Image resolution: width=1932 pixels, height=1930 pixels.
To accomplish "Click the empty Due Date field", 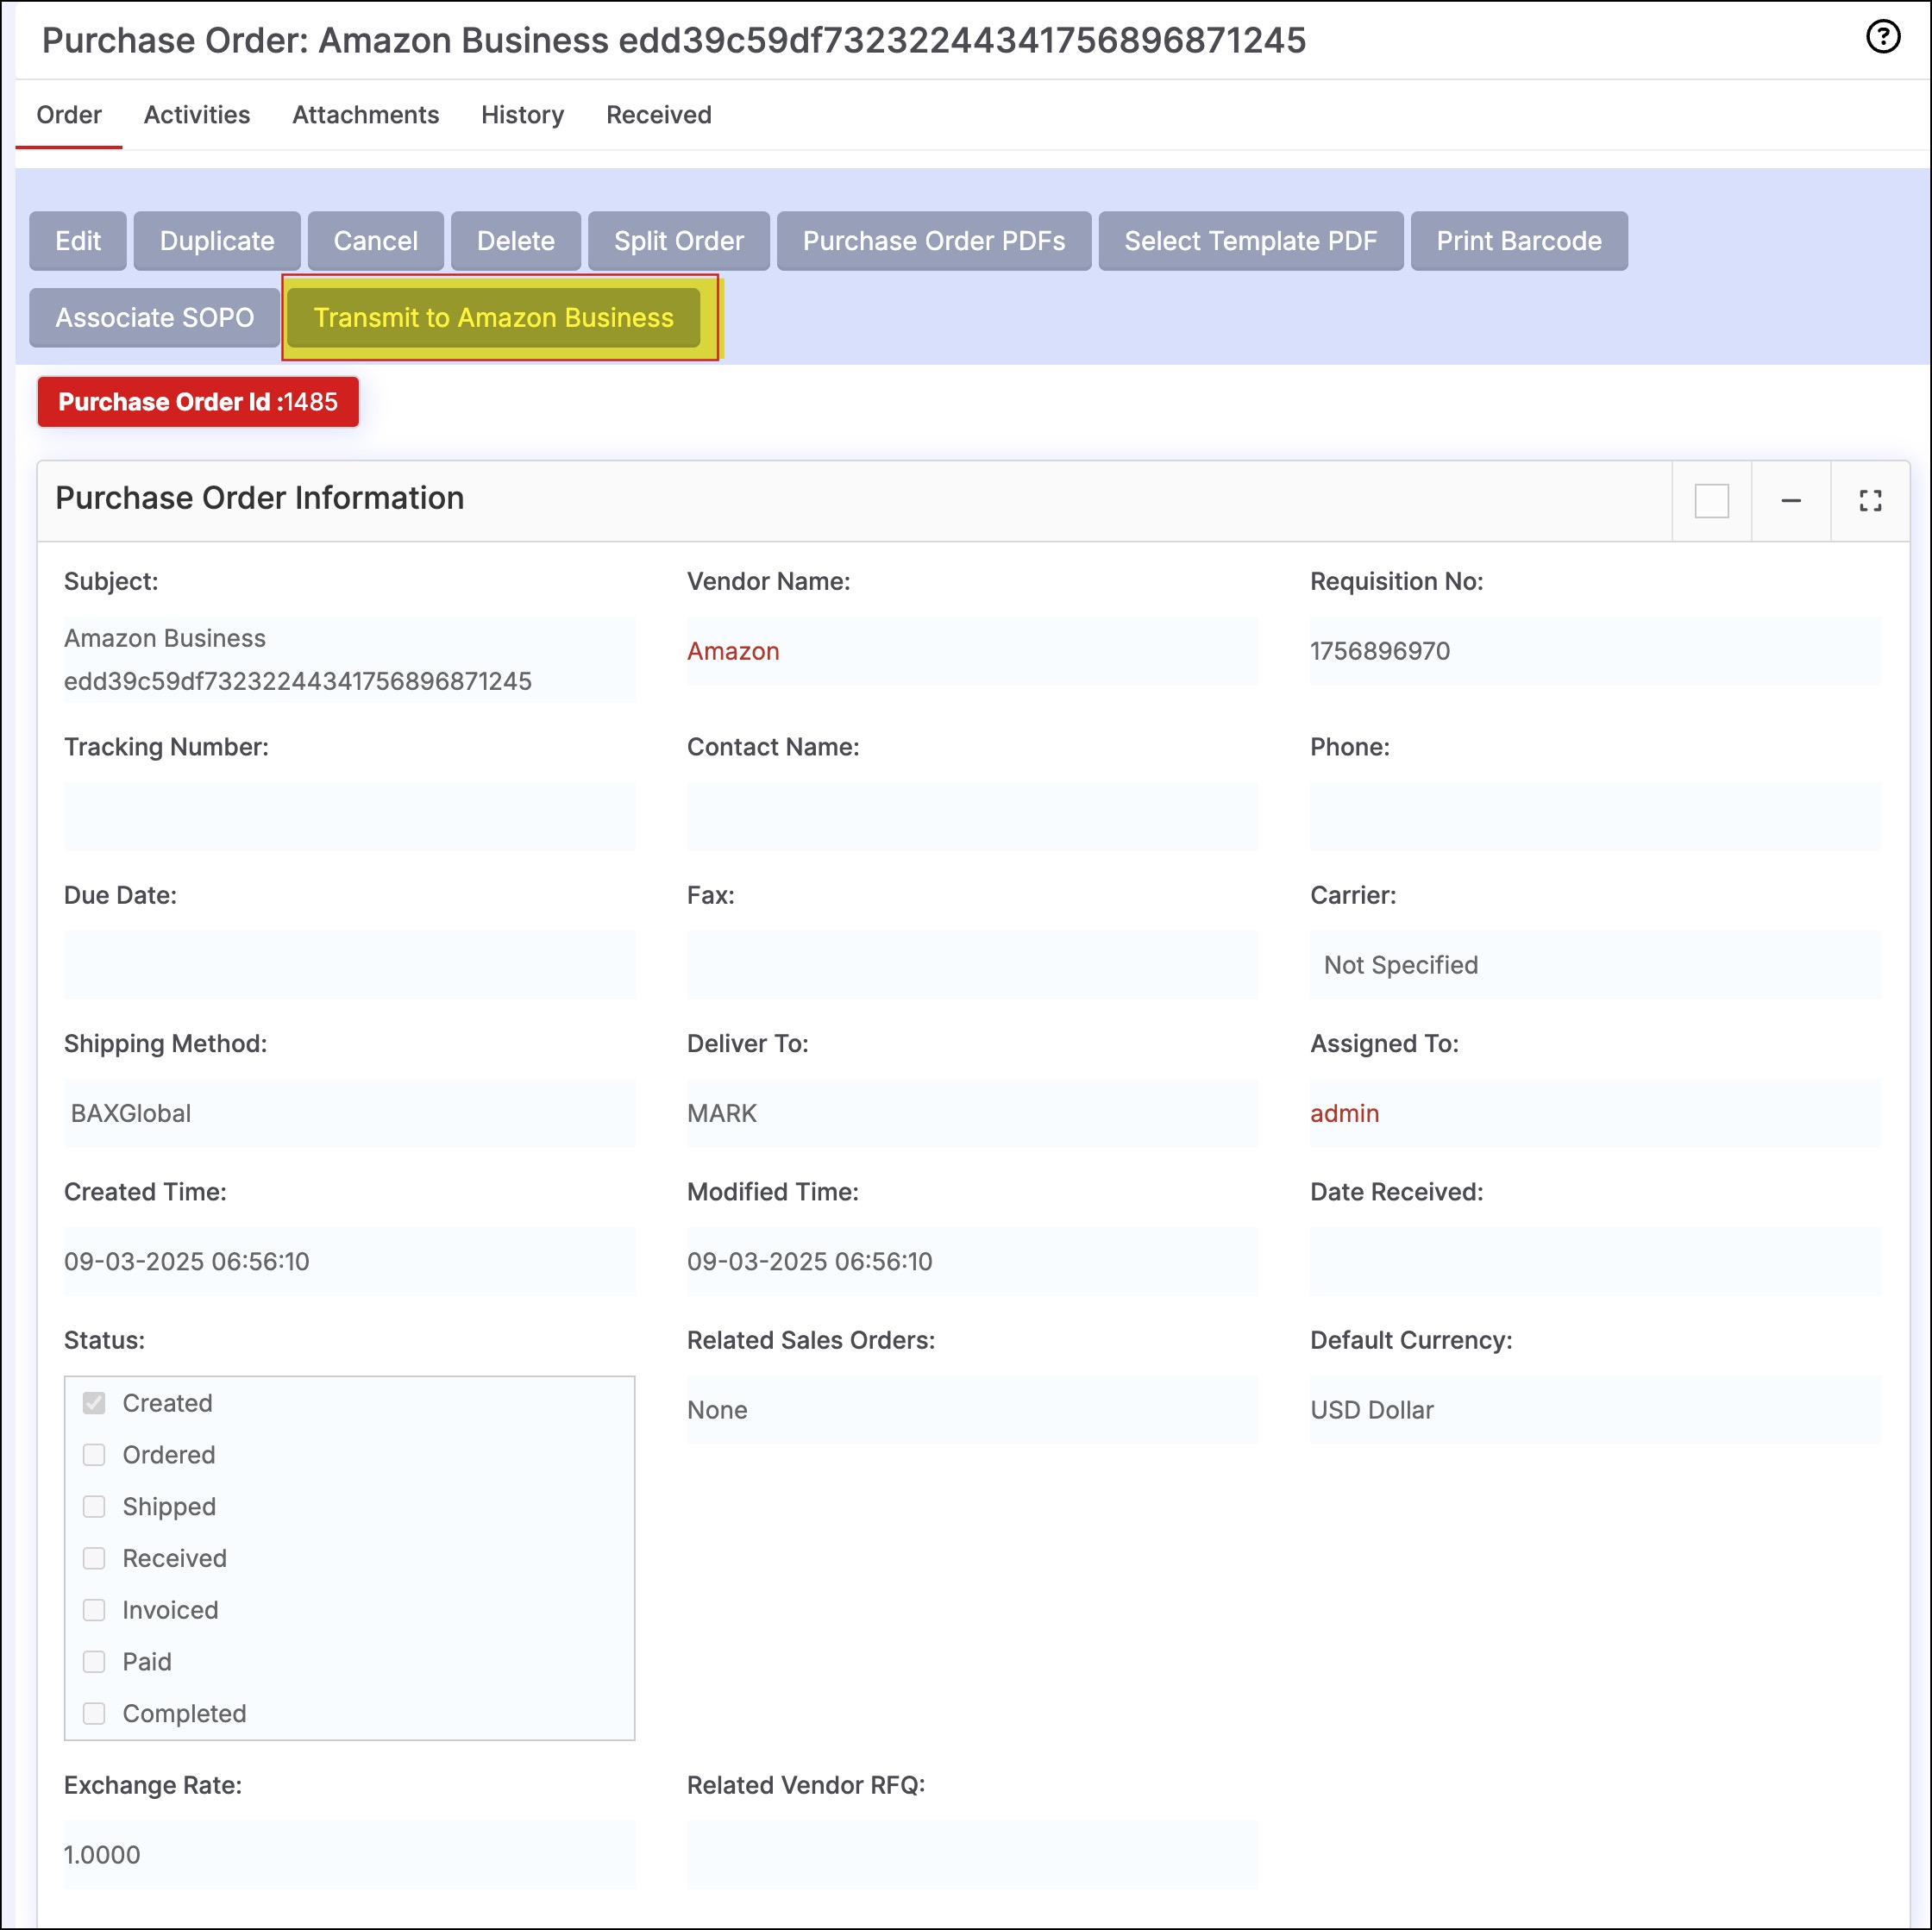I will 349,965.
